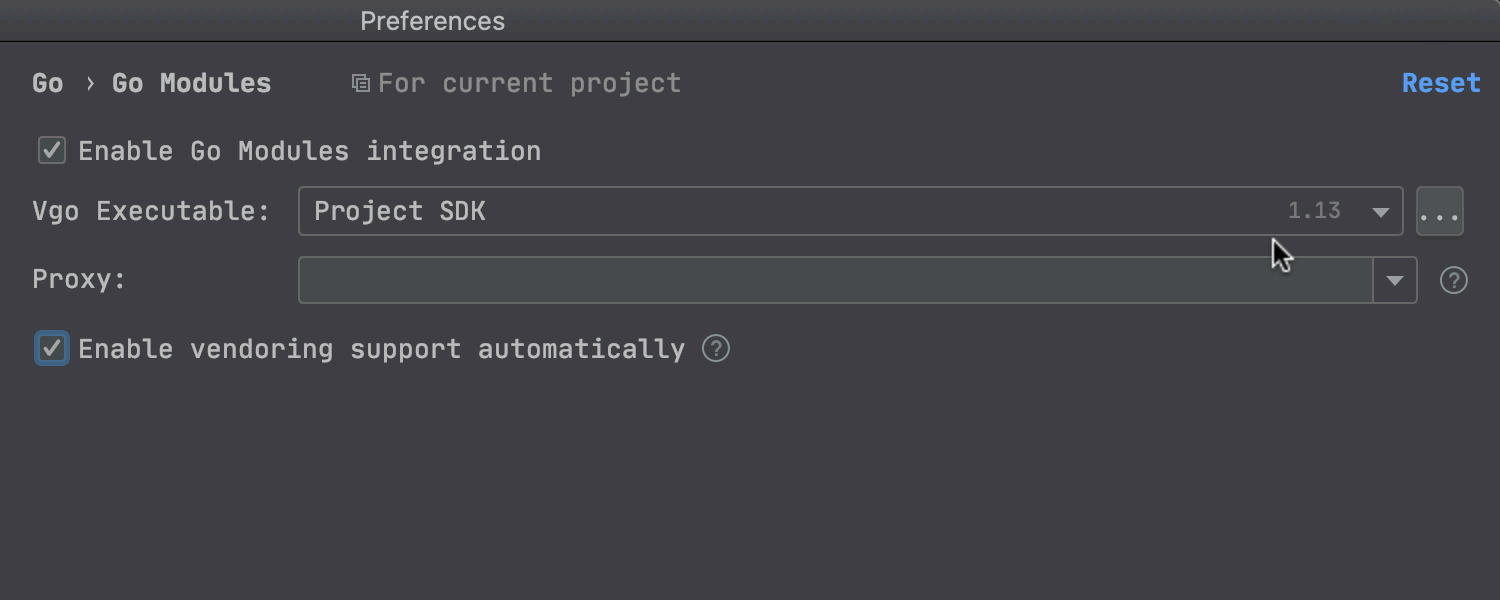The image size is (1500, 600).
Task: Click the help icon next to Proxy field
Action: coord(1453,280)
